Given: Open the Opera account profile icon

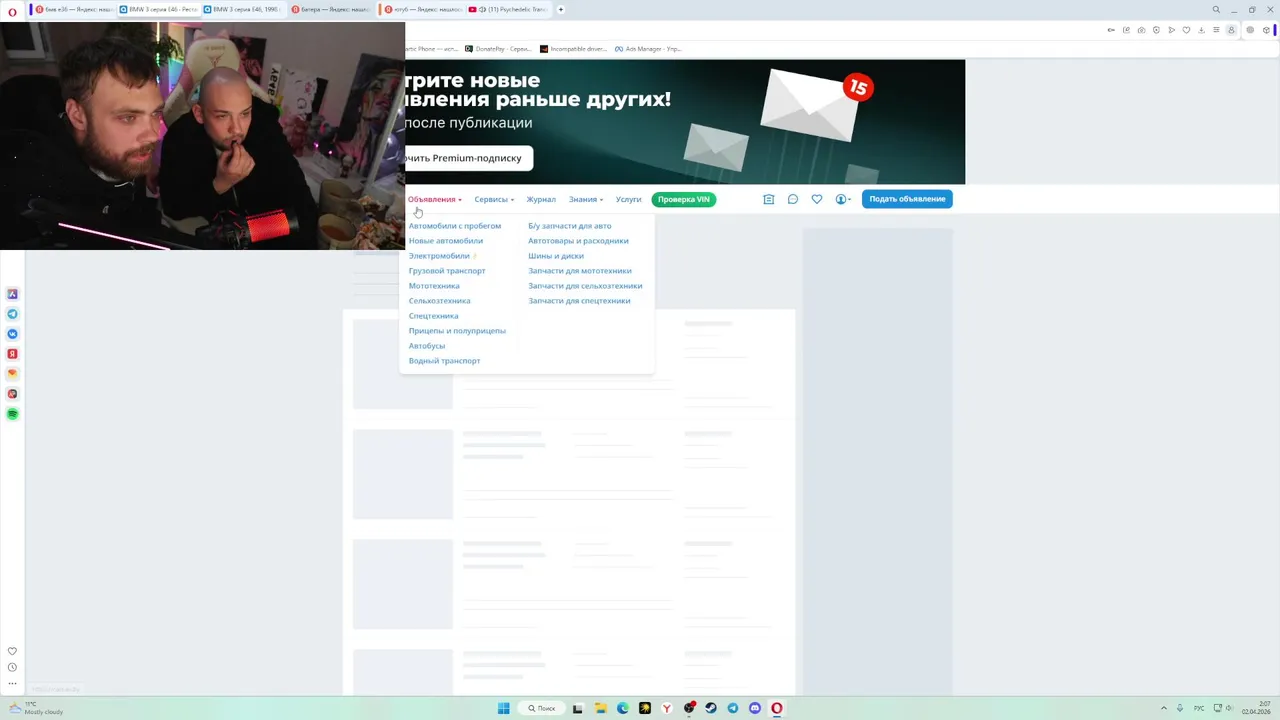Looking at the screenshot, I should tap(1231, 30).
